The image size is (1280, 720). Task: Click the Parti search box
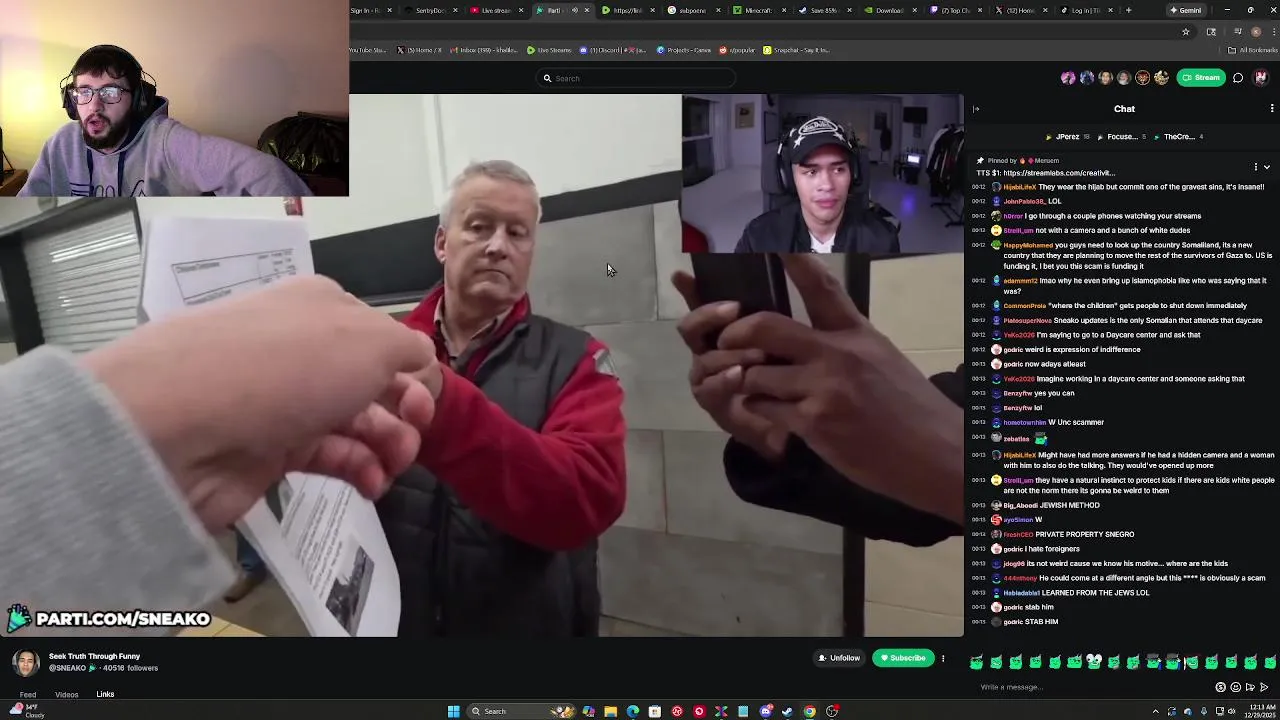[x=636, y=78]
